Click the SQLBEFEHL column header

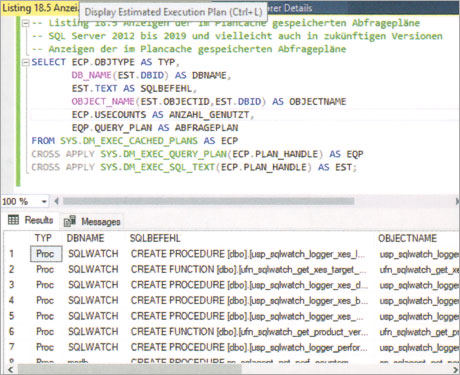coord(155,238)
